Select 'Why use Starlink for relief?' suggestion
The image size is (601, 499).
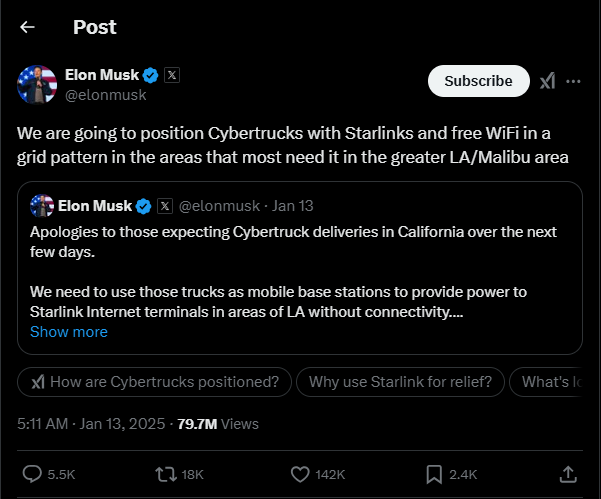tap(400, 382)
